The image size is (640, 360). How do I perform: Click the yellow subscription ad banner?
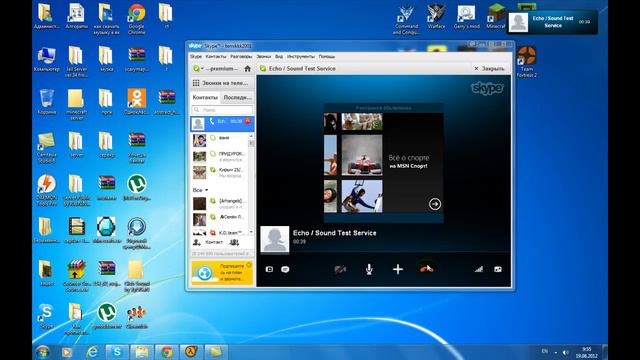click(x=222, y=272)
